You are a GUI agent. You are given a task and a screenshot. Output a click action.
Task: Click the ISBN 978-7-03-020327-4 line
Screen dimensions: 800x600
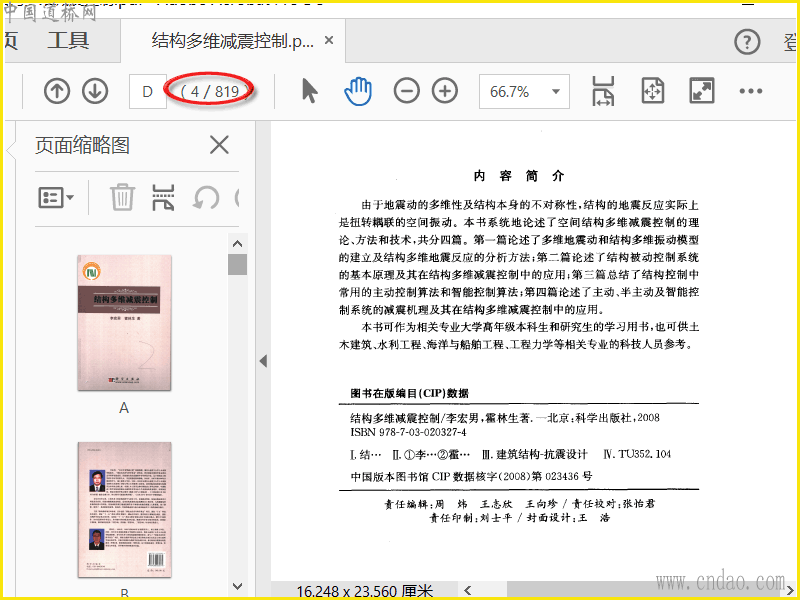pos(408,432)
